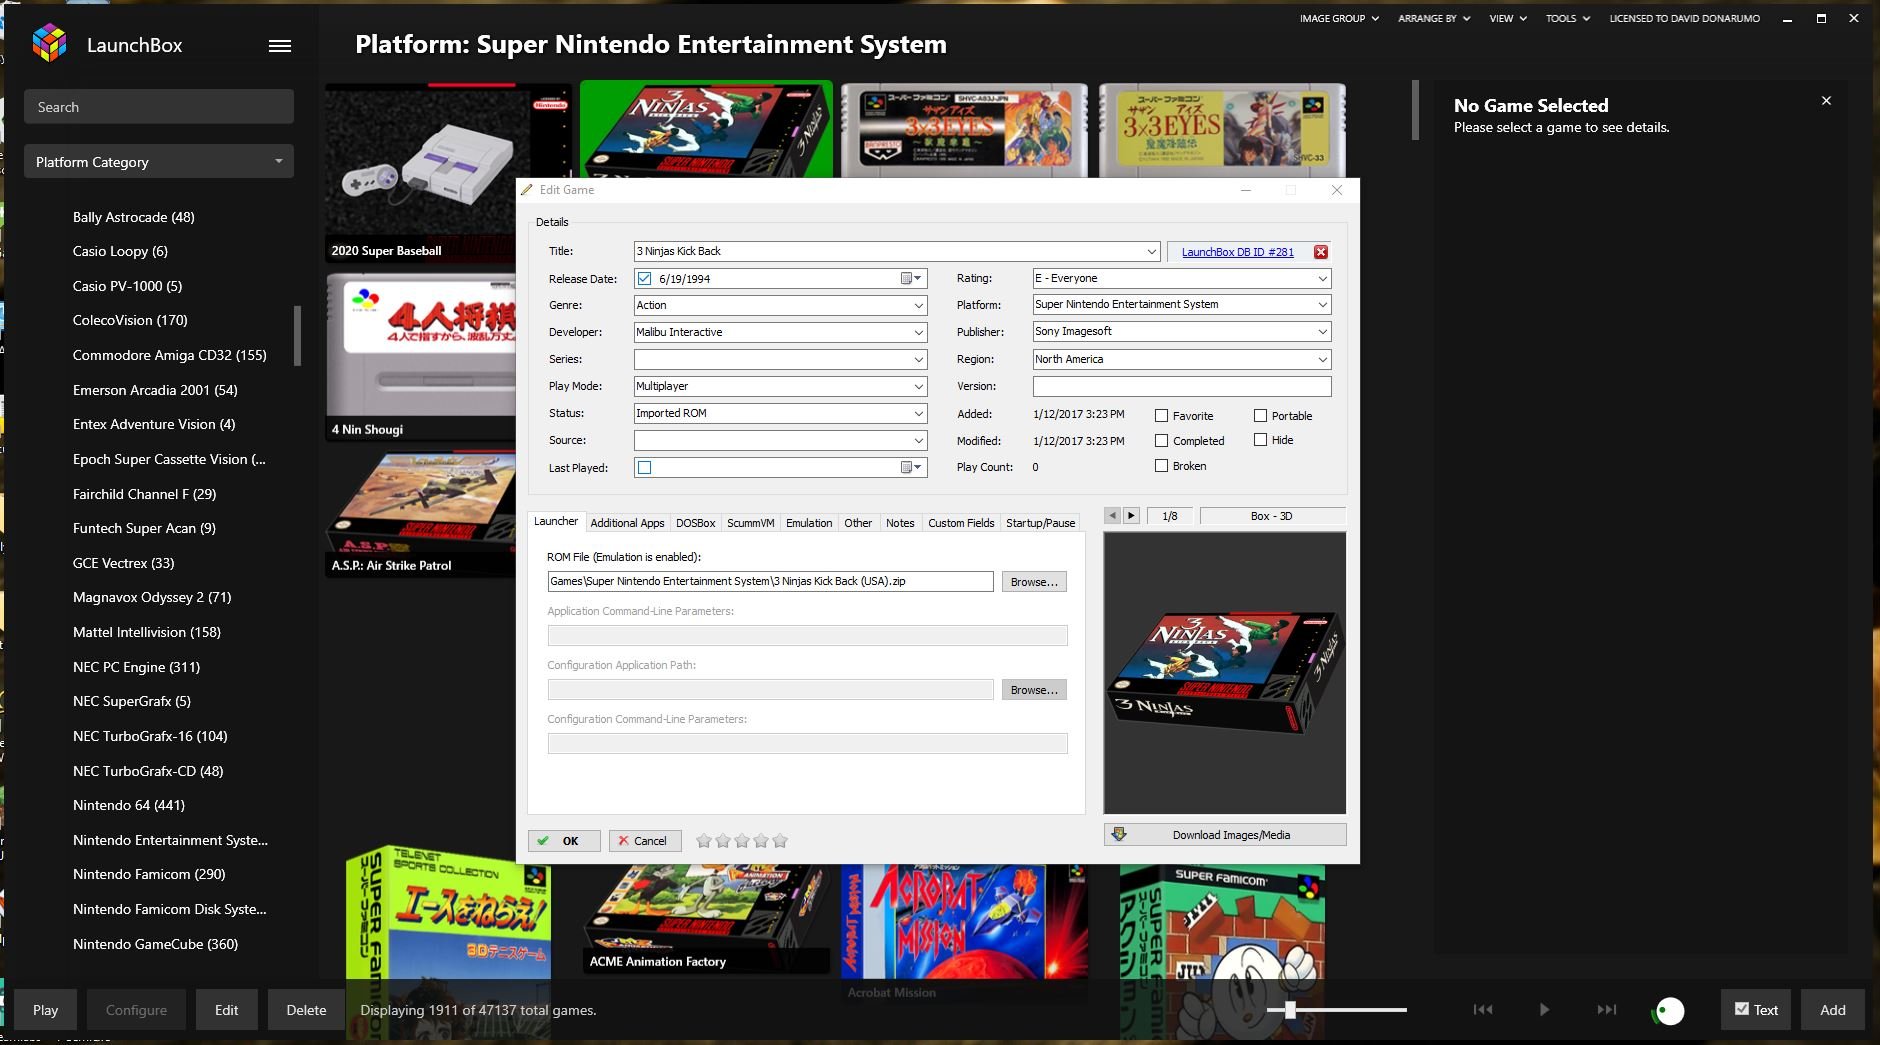Expand the Title dropdown
This screenshot has width=1880, height=1045.
1151,252
